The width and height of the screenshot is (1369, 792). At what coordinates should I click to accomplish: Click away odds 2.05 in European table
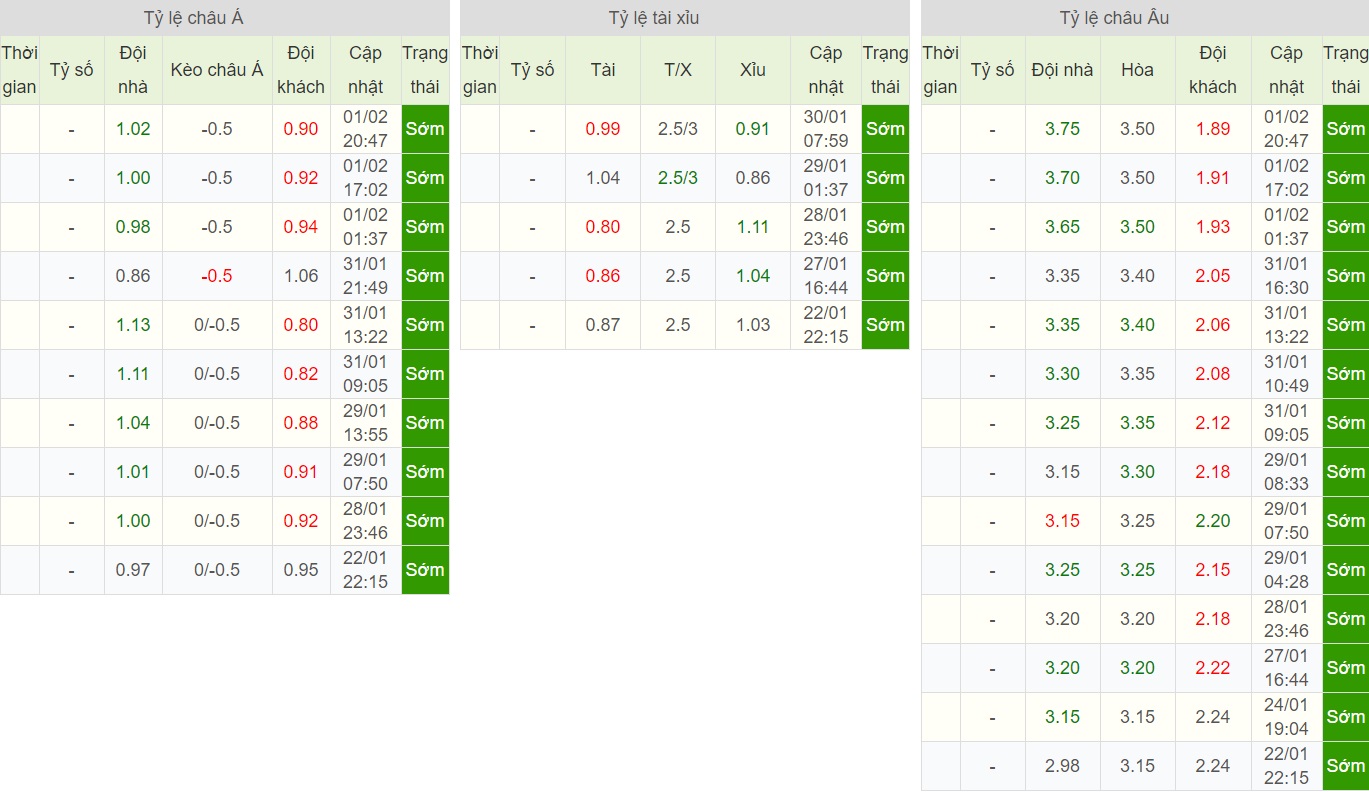coord(1213,276)
